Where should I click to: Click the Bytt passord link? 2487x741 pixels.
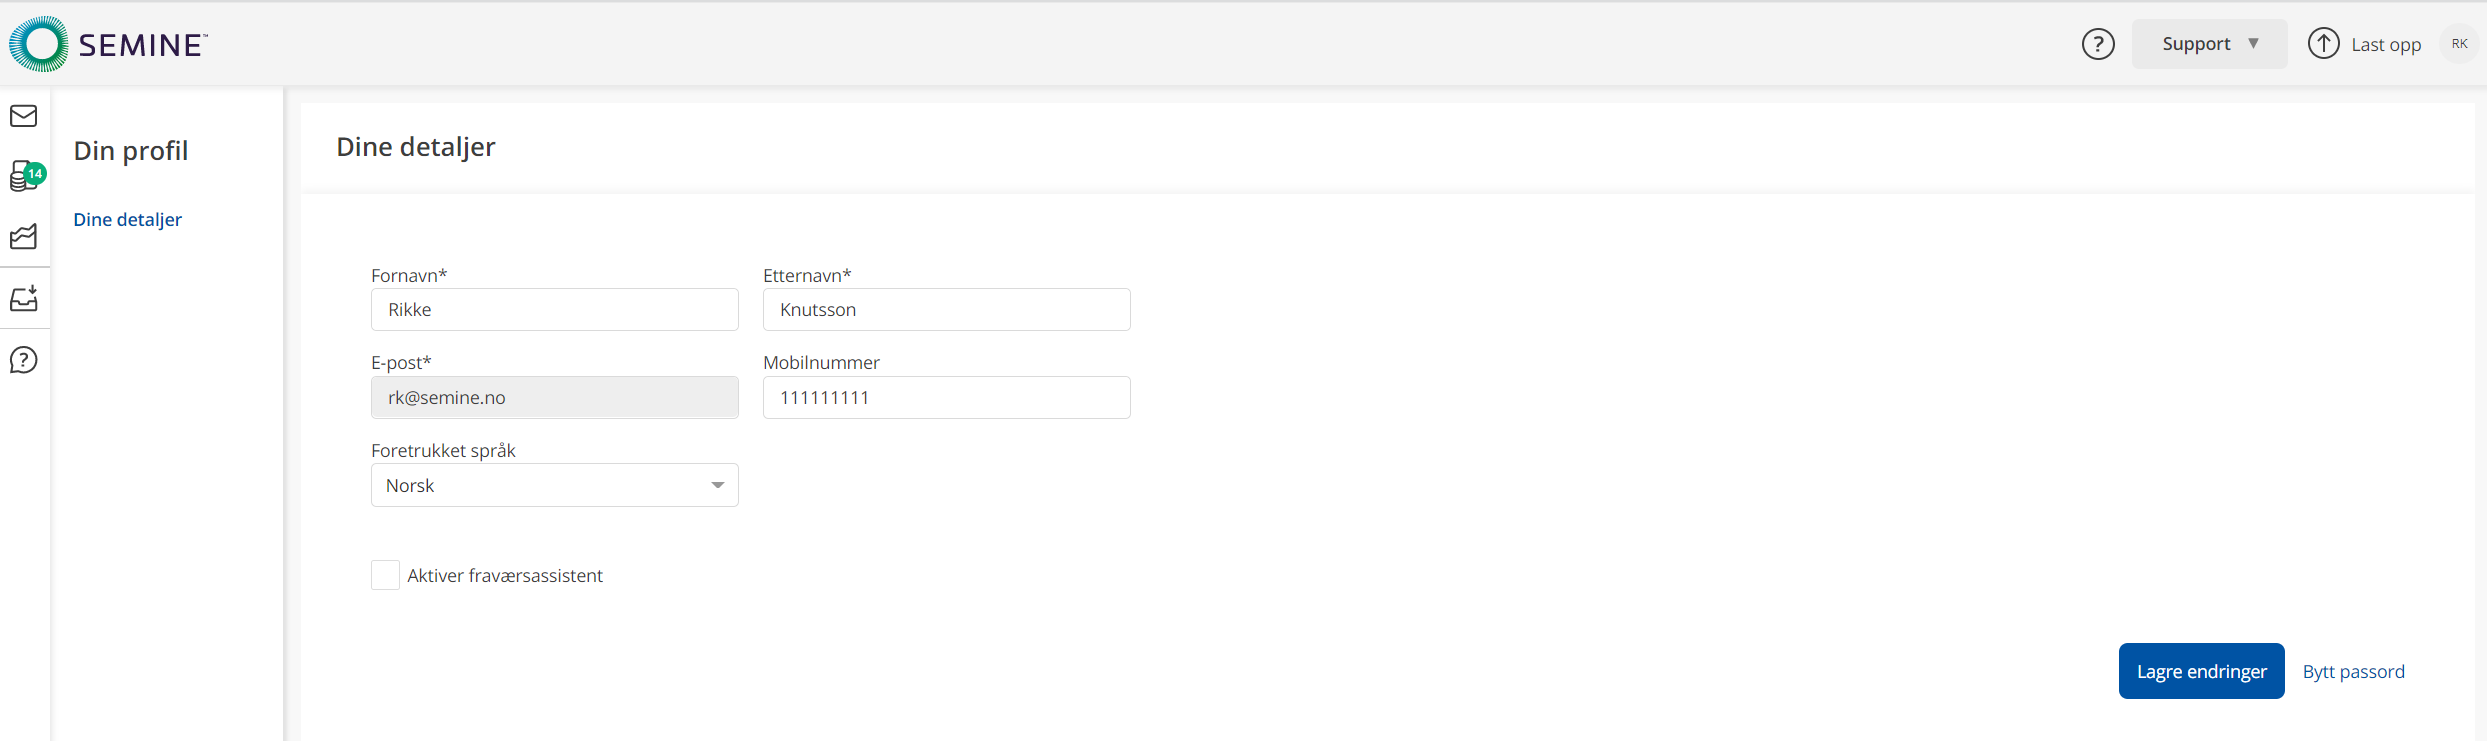pos(2353,672)
